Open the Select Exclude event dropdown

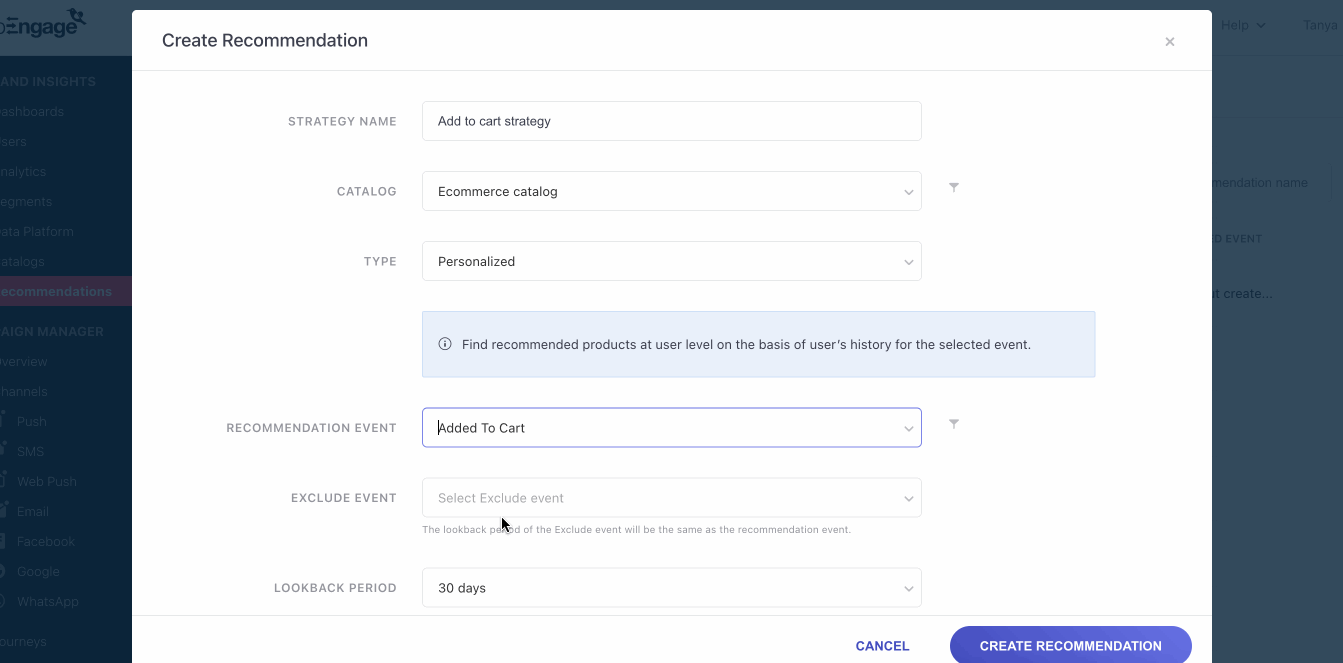671,498
